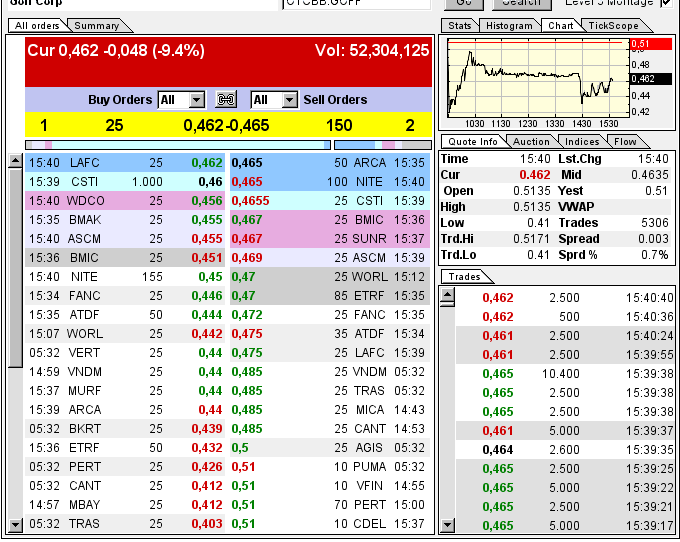Click the chain link icon between order filters
The width and height of the screenshot is (680, 542).
tap(226, 100)
